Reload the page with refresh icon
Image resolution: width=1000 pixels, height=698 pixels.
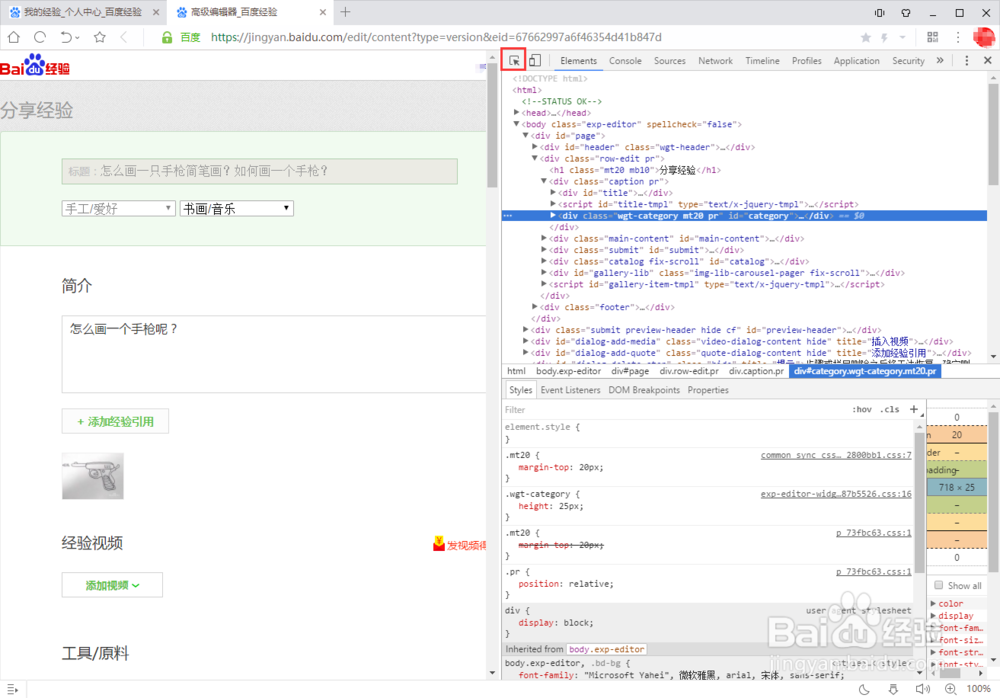pos(40,37)
